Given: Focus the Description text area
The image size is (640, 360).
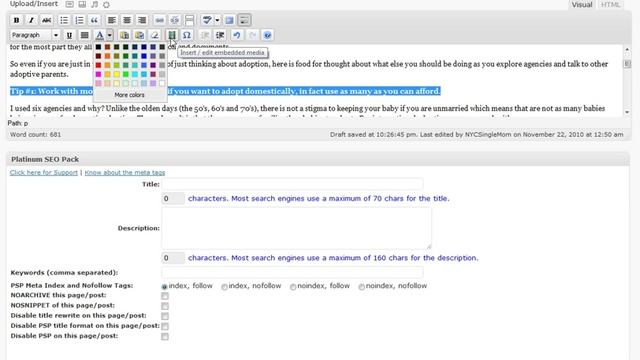Looking at the screenshot, I should (296, 228).
